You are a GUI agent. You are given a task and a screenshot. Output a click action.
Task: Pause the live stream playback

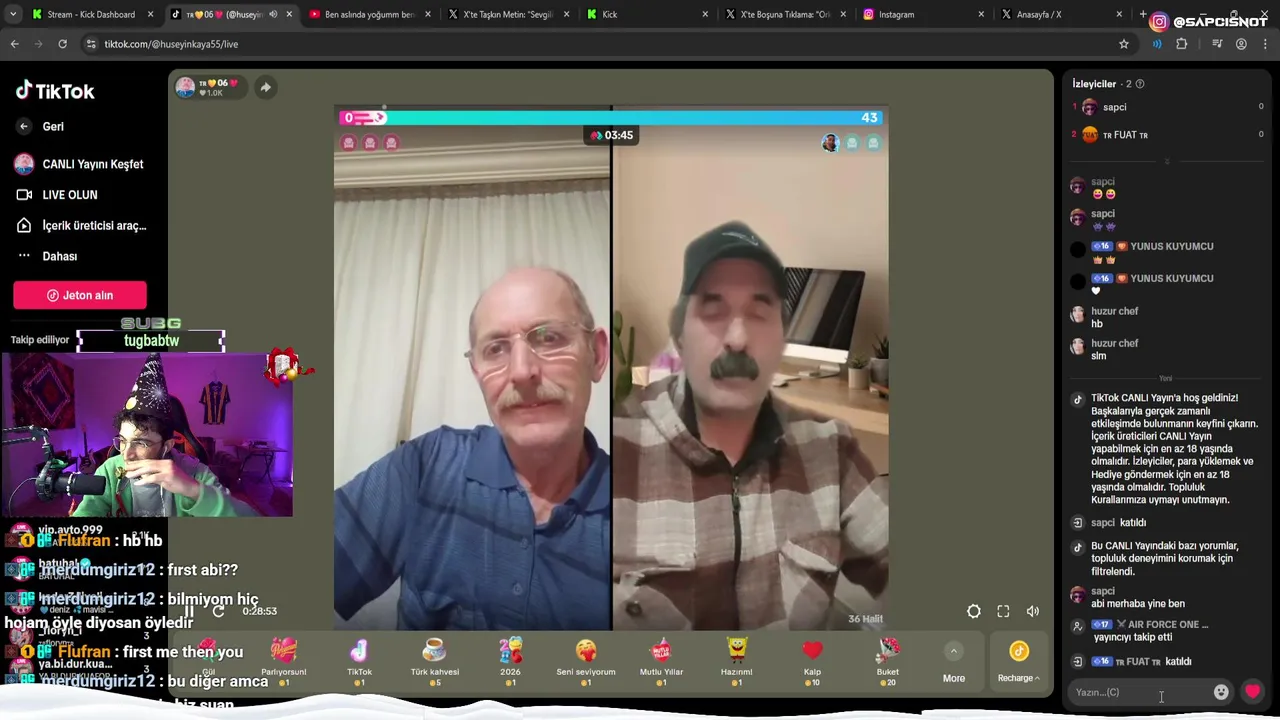tap(189, 611)
